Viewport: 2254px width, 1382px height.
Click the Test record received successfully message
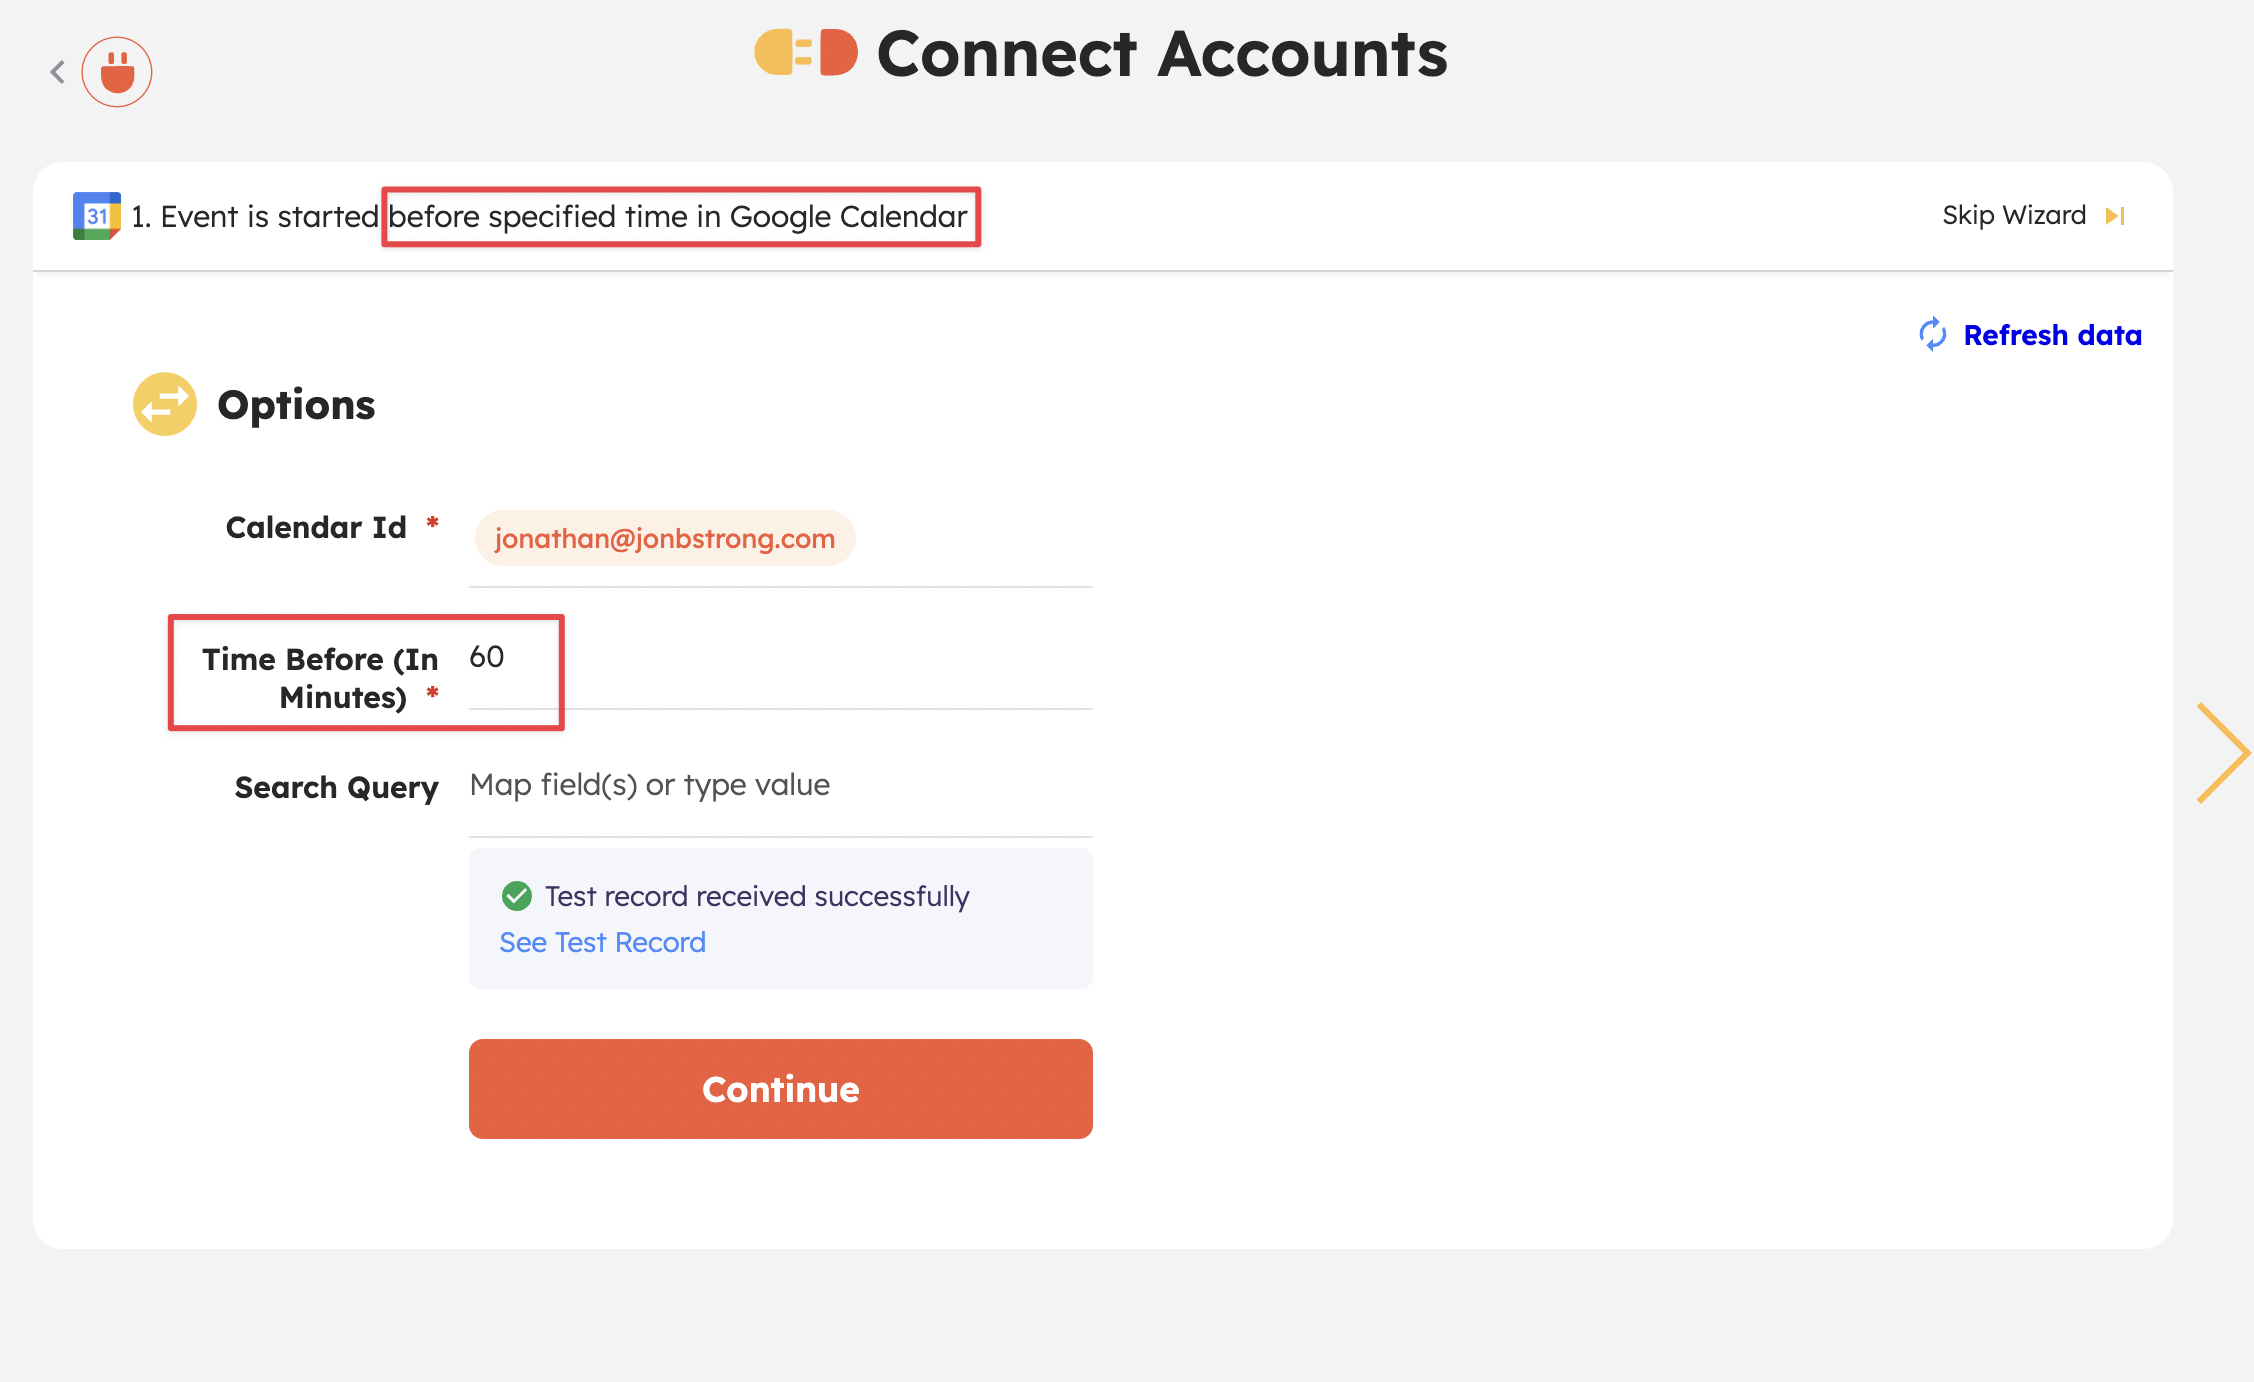(757, 896)
